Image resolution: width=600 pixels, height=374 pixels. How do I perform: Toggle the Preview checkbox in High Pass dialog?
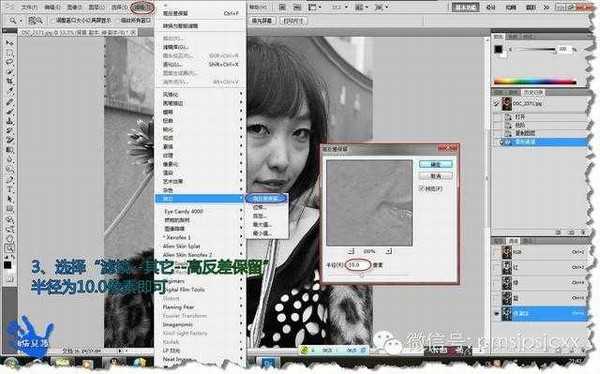[422, 188]
